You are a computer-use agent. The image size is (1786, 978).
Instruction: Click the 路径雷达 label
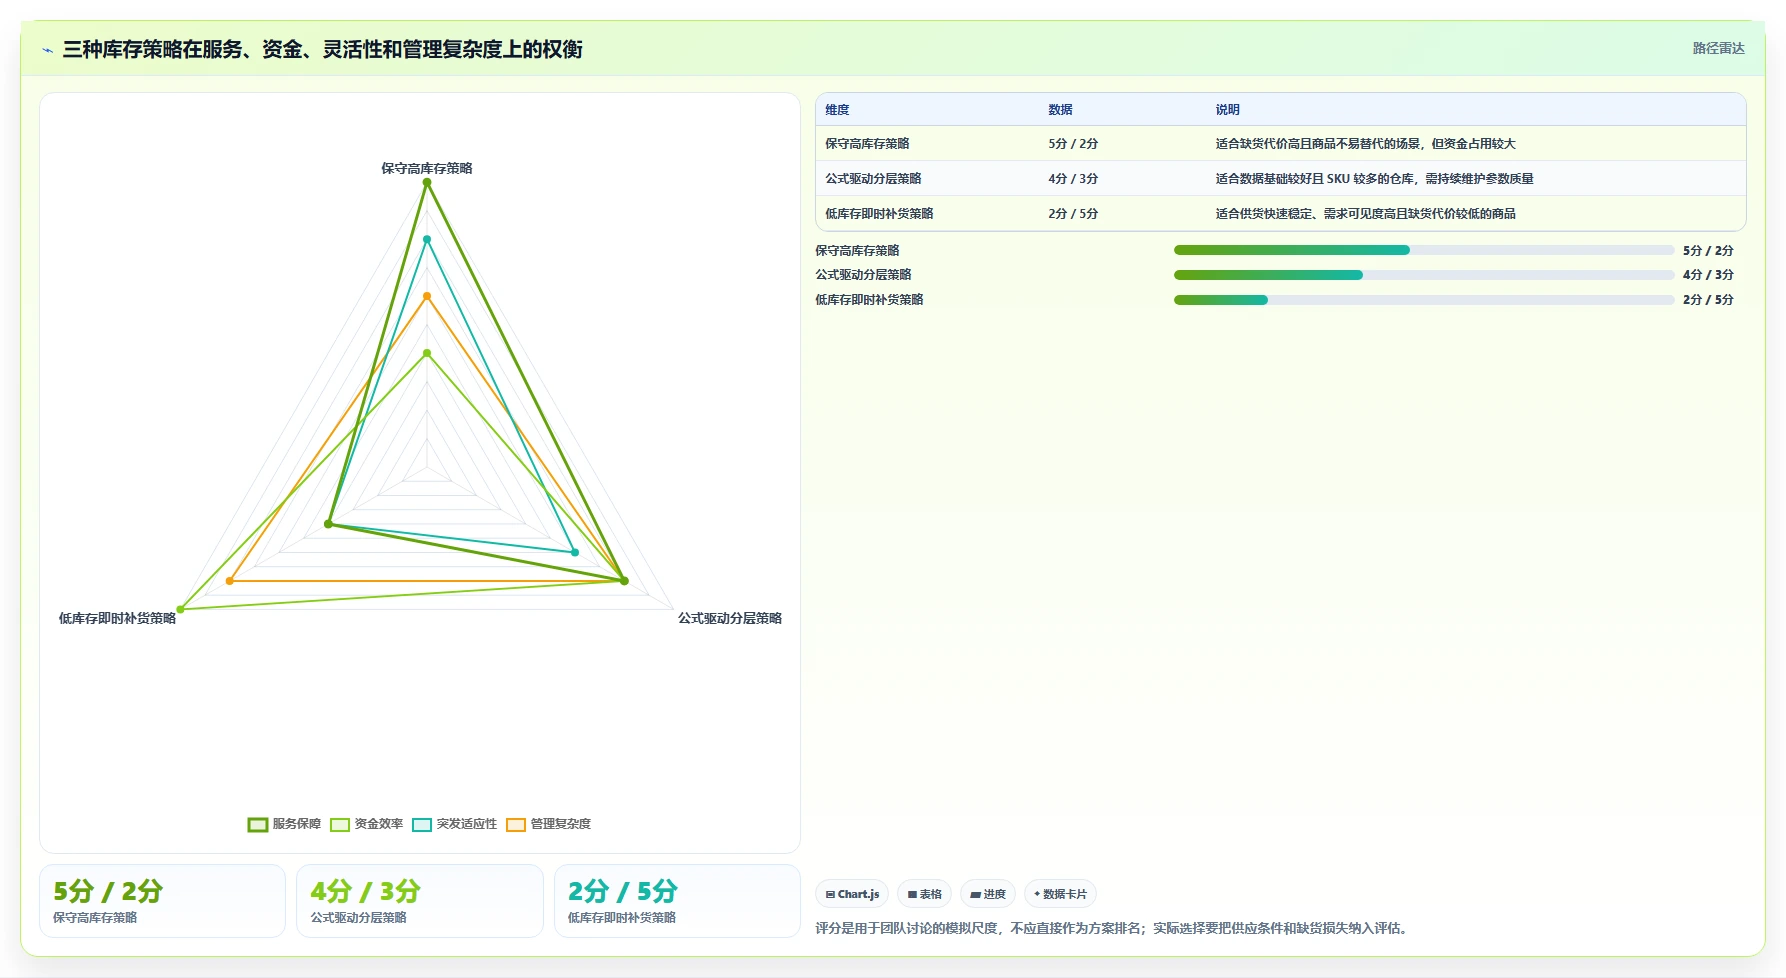coord(1718,48)
